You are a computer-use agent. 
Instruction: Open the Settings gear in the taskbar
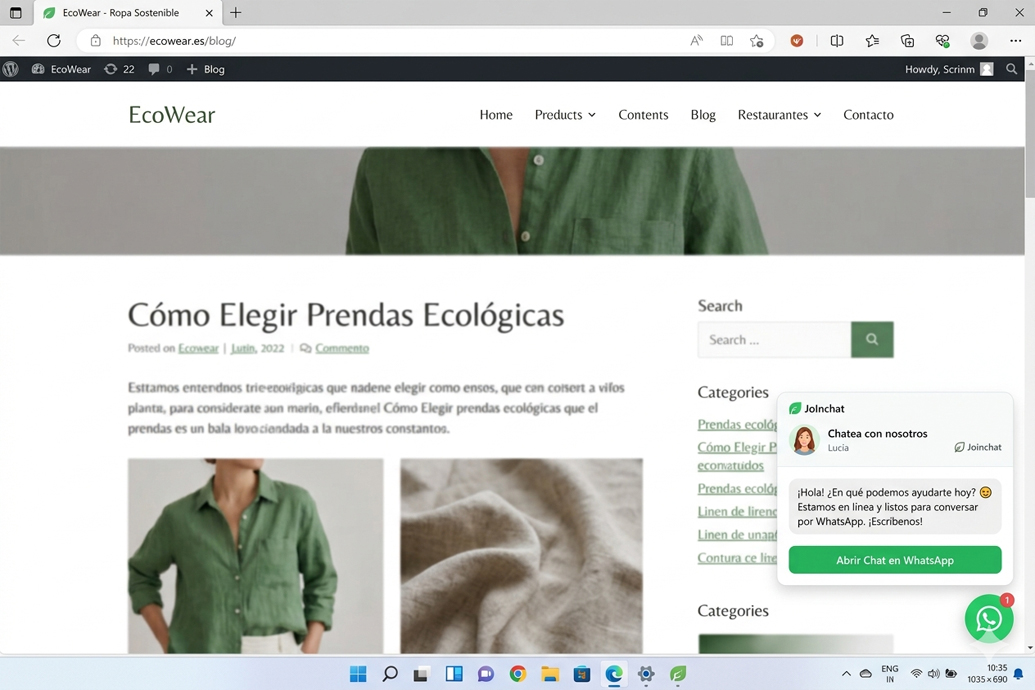point(646,674)
